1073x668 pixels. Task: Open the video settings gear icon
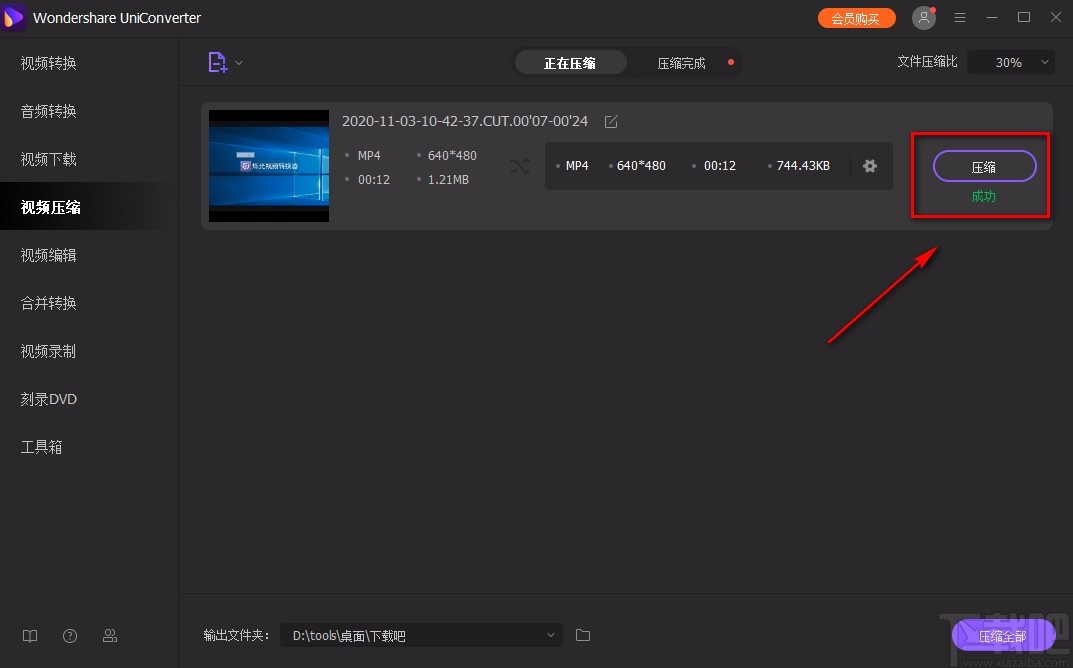[869, 166]
